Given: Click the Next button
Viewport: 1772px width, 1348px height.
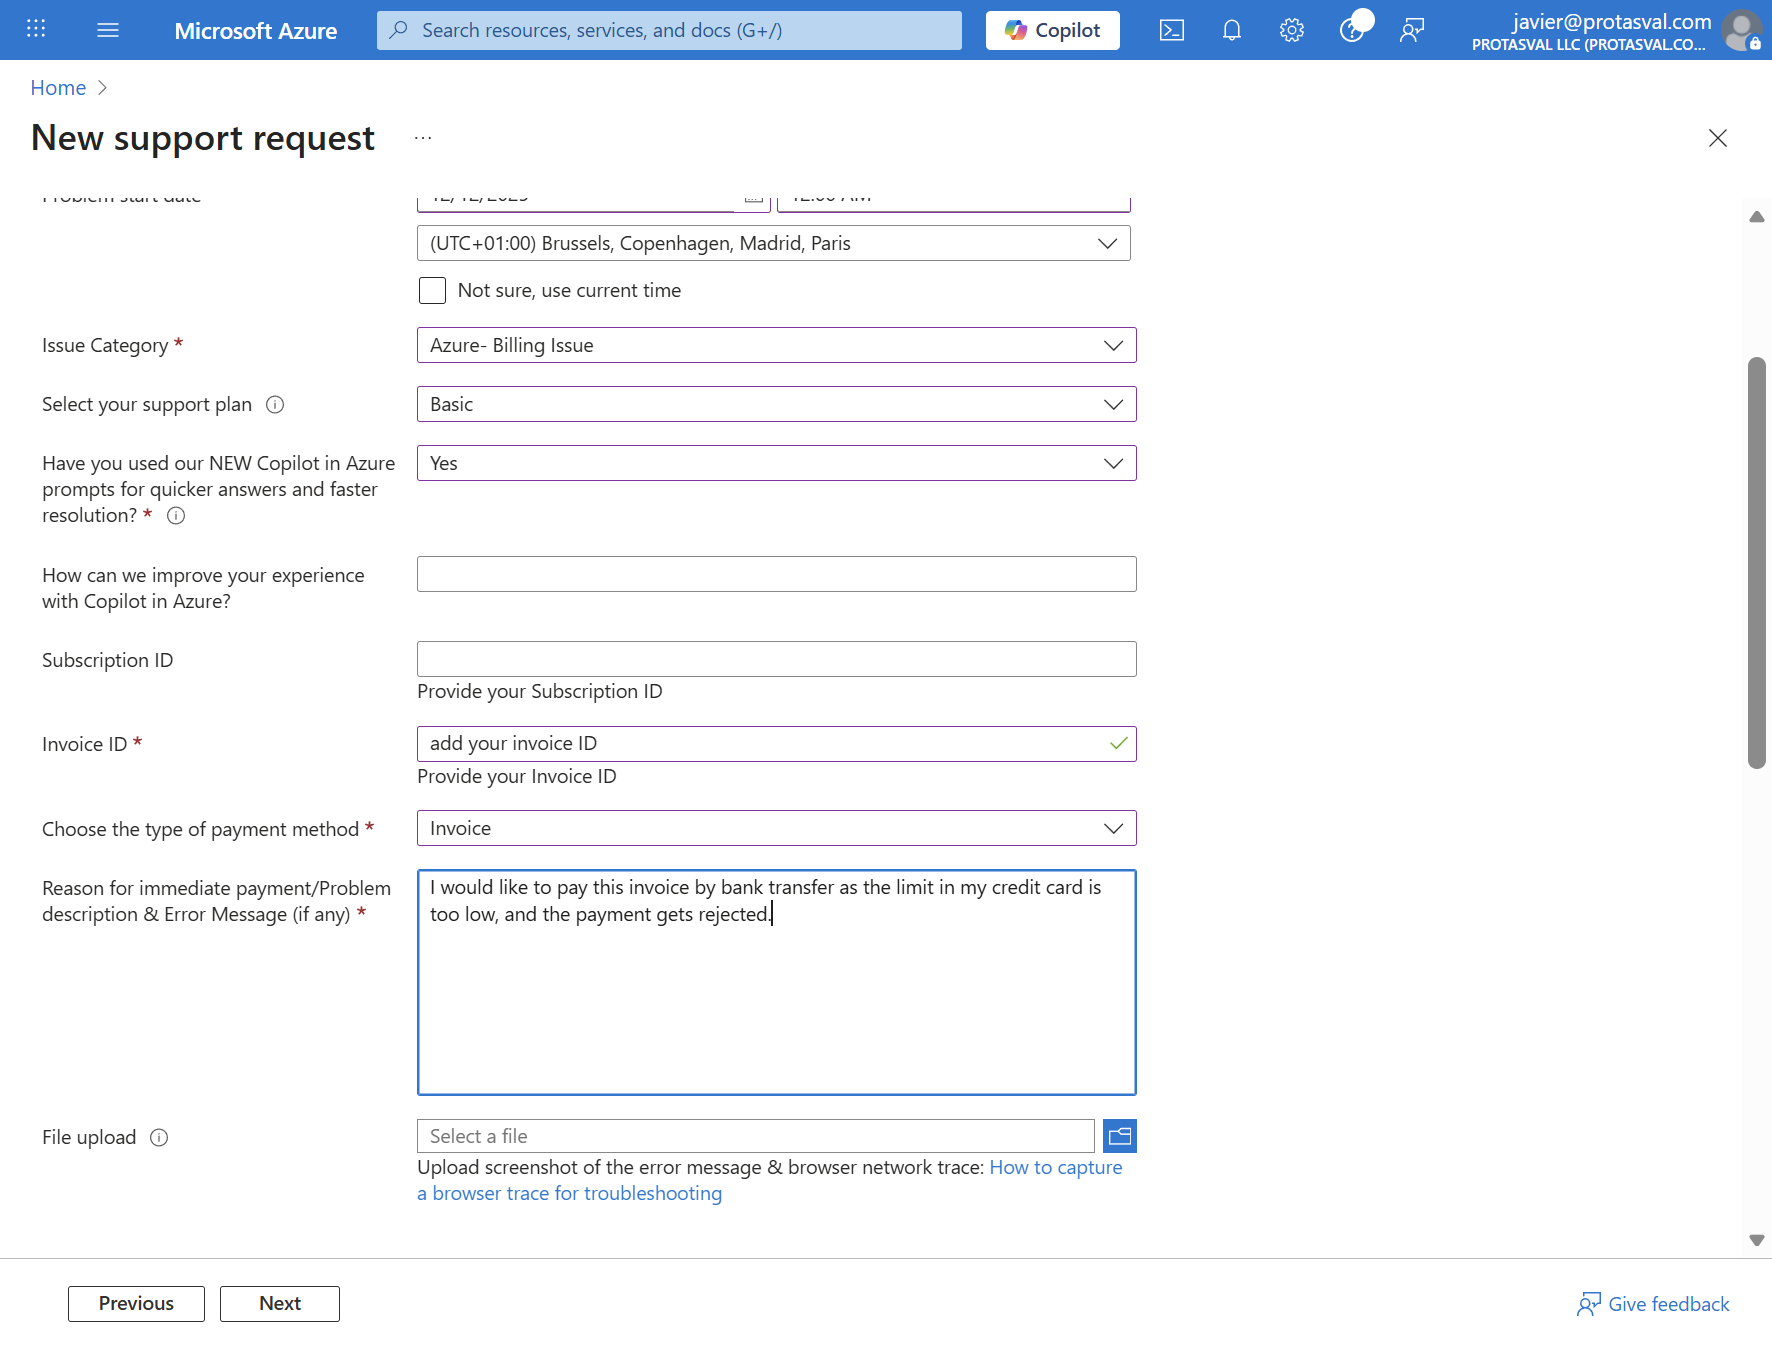Looking at the screenshot, I should 280,1304.
